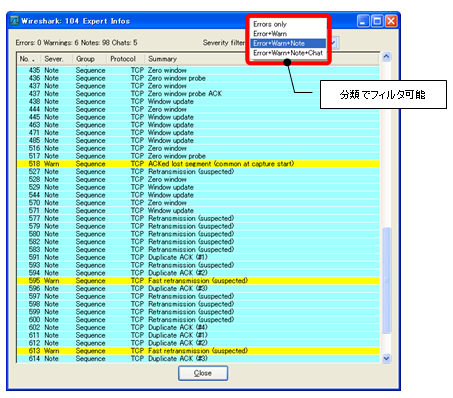453x398 pixels.
Task: Sort by the Sever. column header
Action: pyautogui.click(x=57, y=59)
